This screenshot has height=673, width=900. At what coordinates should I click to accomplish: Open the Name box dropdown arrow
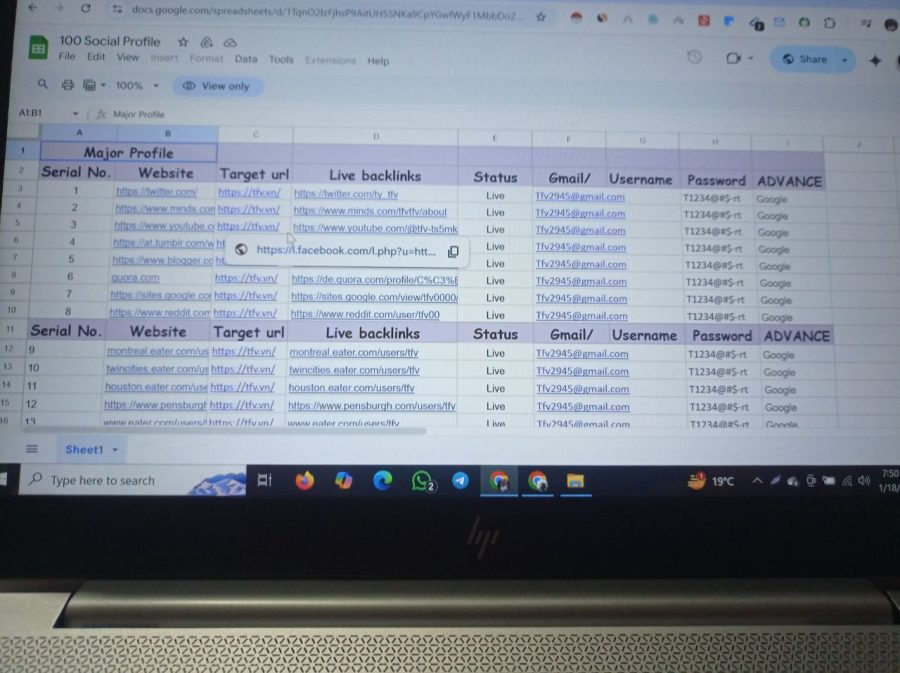75,114
